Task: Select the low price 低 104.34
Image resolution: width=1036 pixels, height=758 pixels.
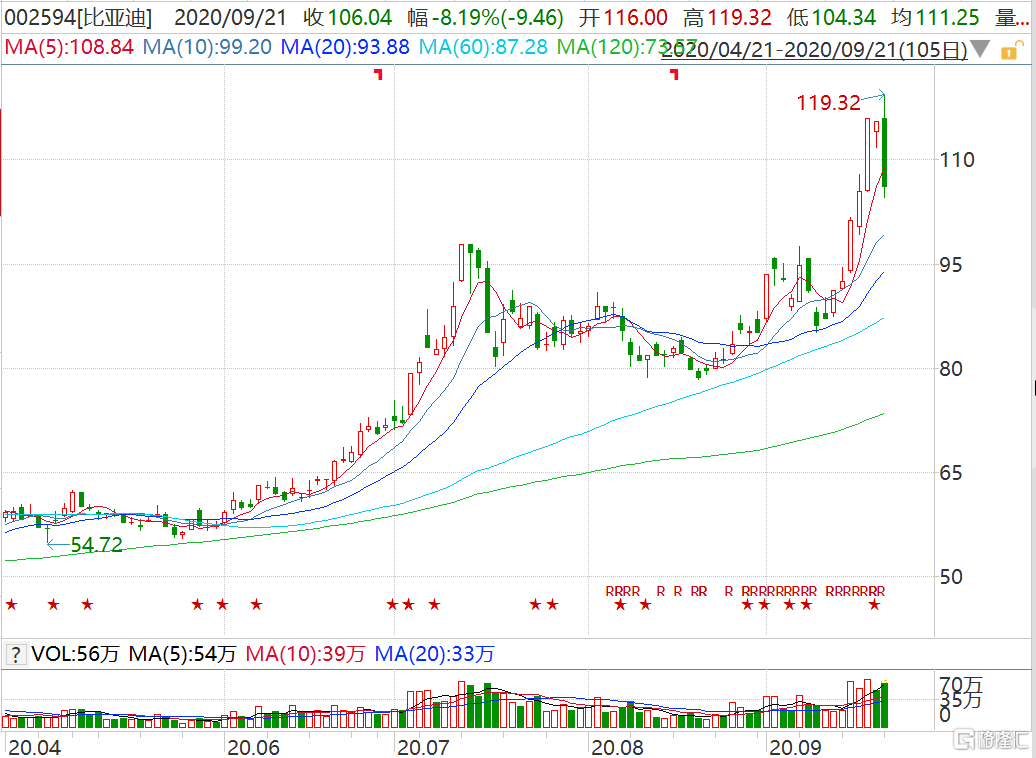Action: [831, 17]
